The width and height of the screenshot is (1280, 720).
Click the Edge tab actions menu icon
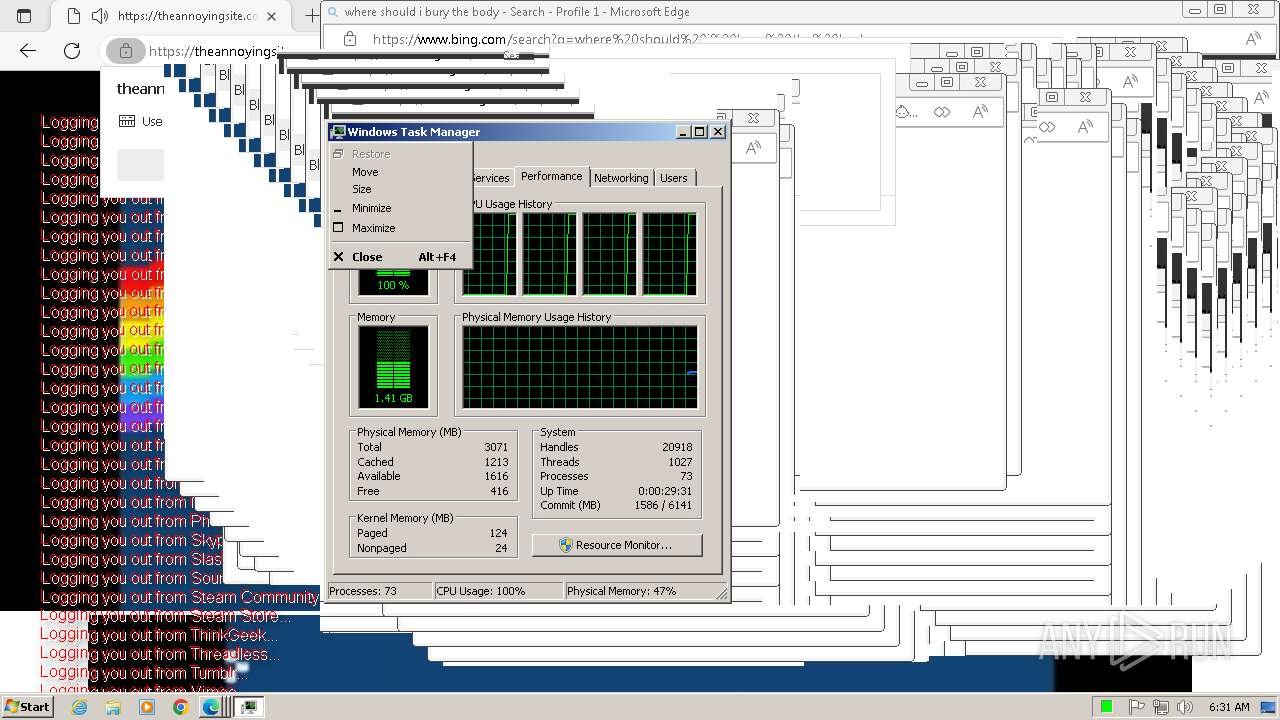tap(24, 16)
